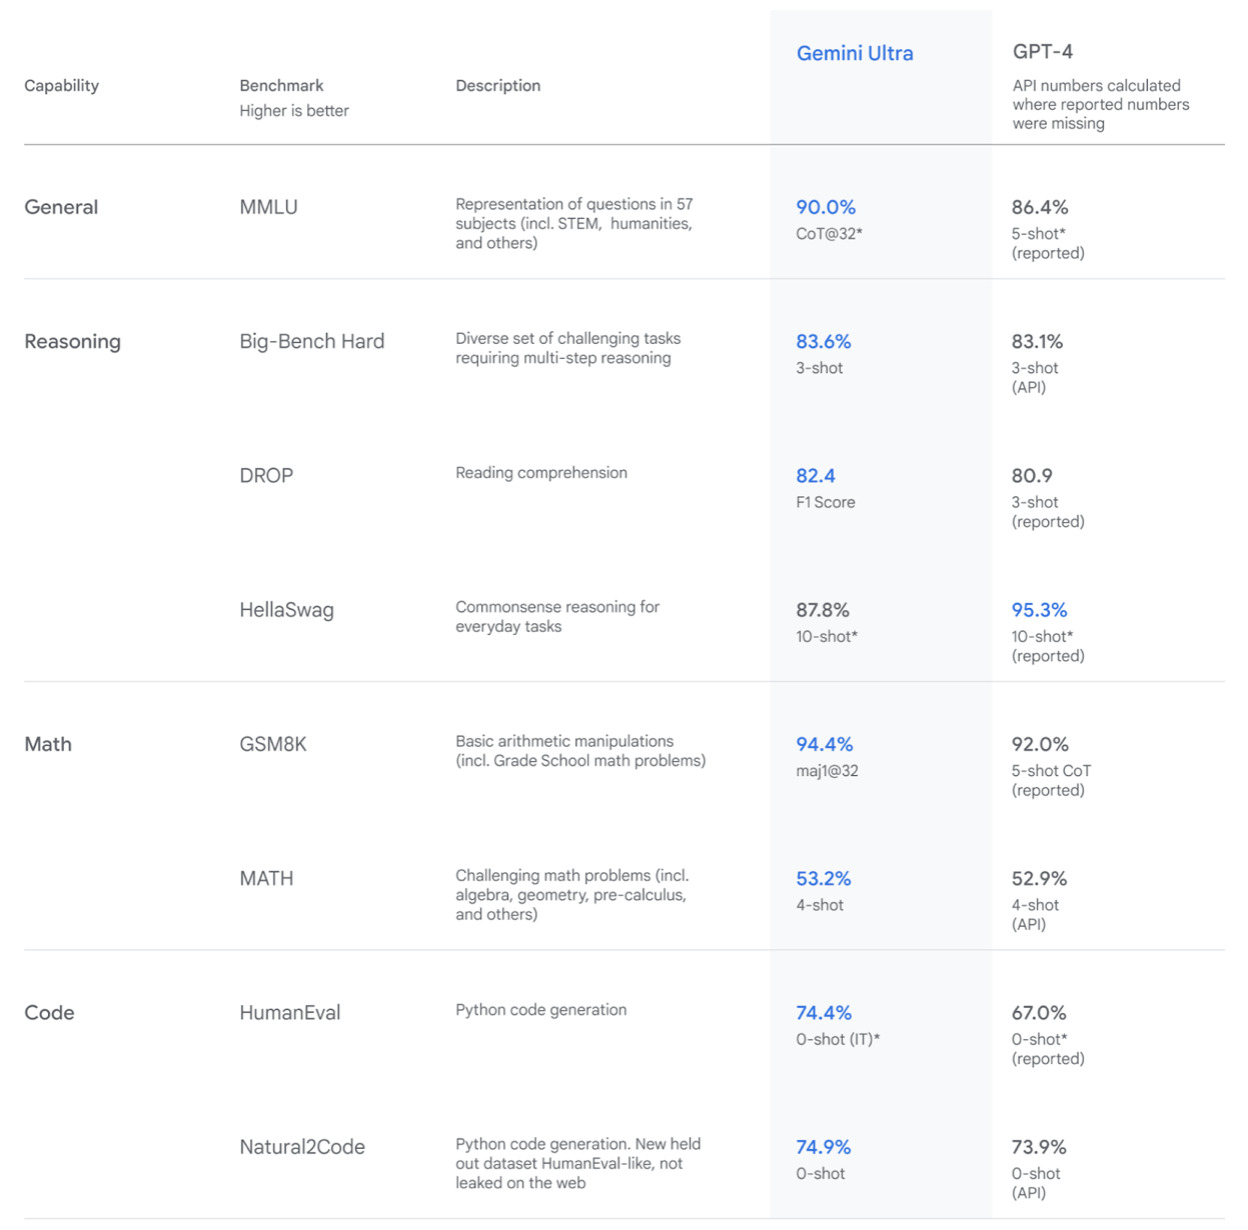This screenshot has height=1230, width=1248.
Task: Select the Capability column header
Action: 62,86
